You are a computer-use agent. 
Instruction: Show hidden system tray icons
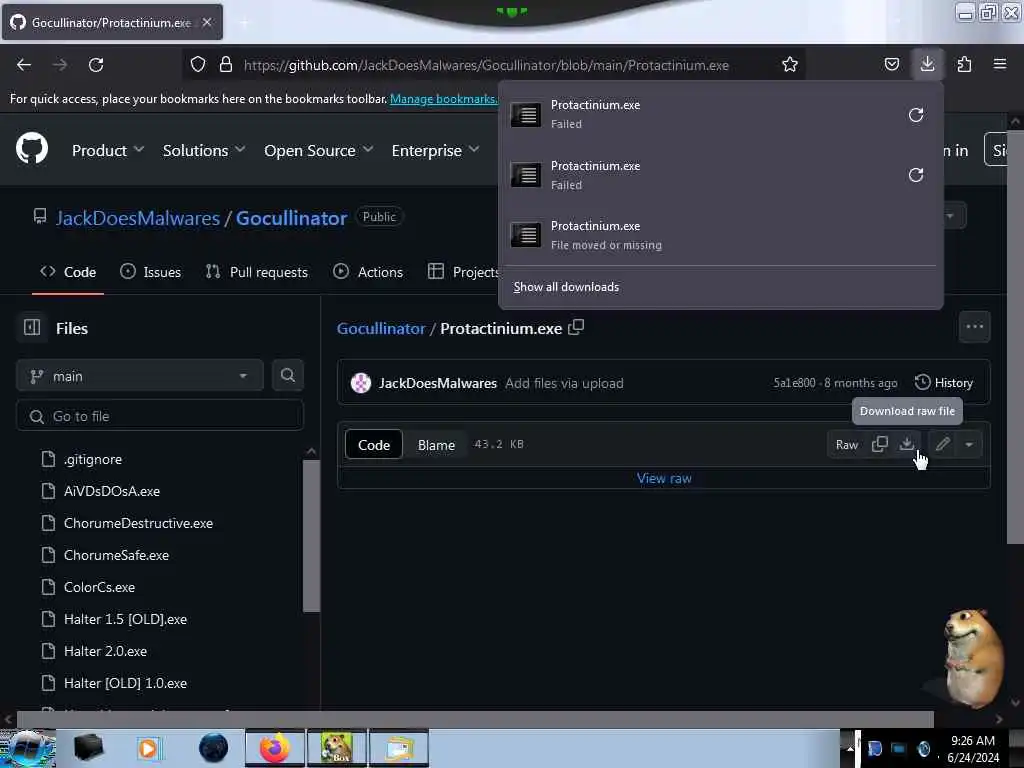850,748
